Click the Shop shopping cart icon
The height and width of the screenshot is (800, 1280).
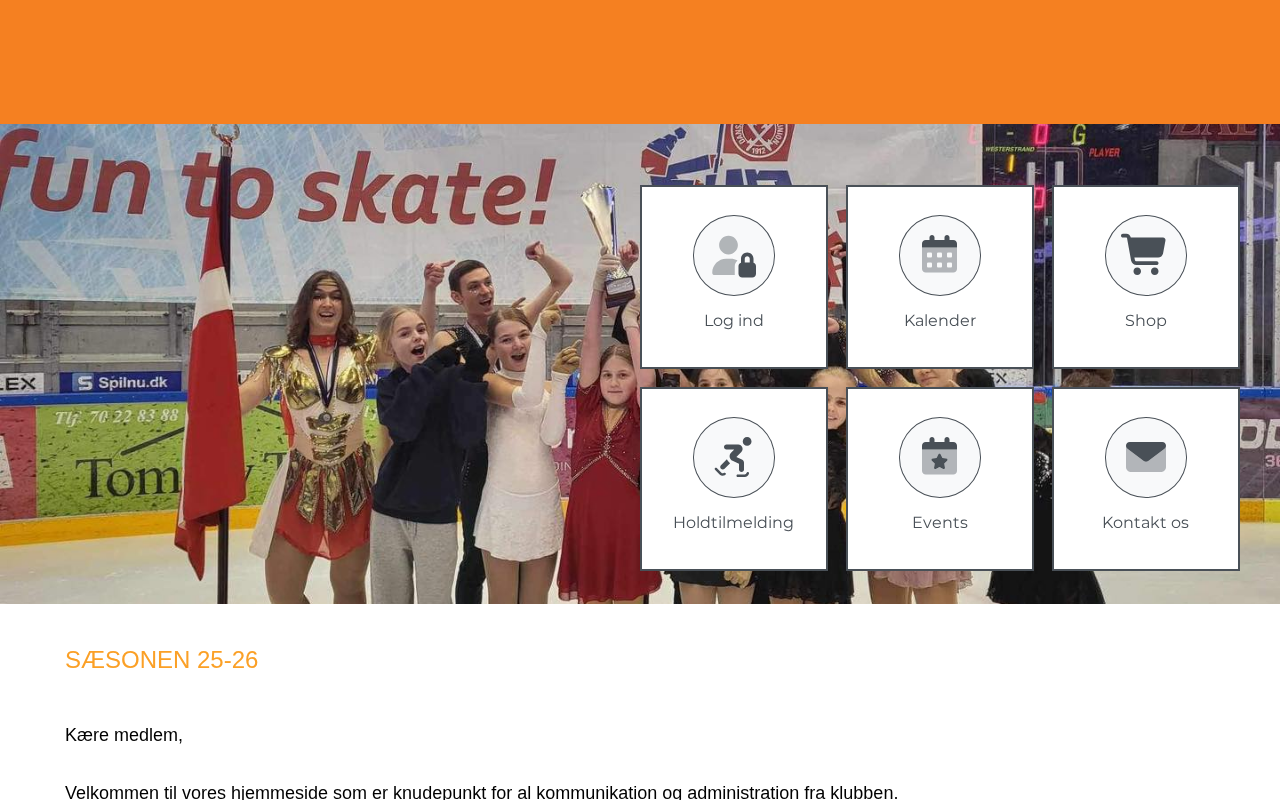click(x=1146, y=256)
